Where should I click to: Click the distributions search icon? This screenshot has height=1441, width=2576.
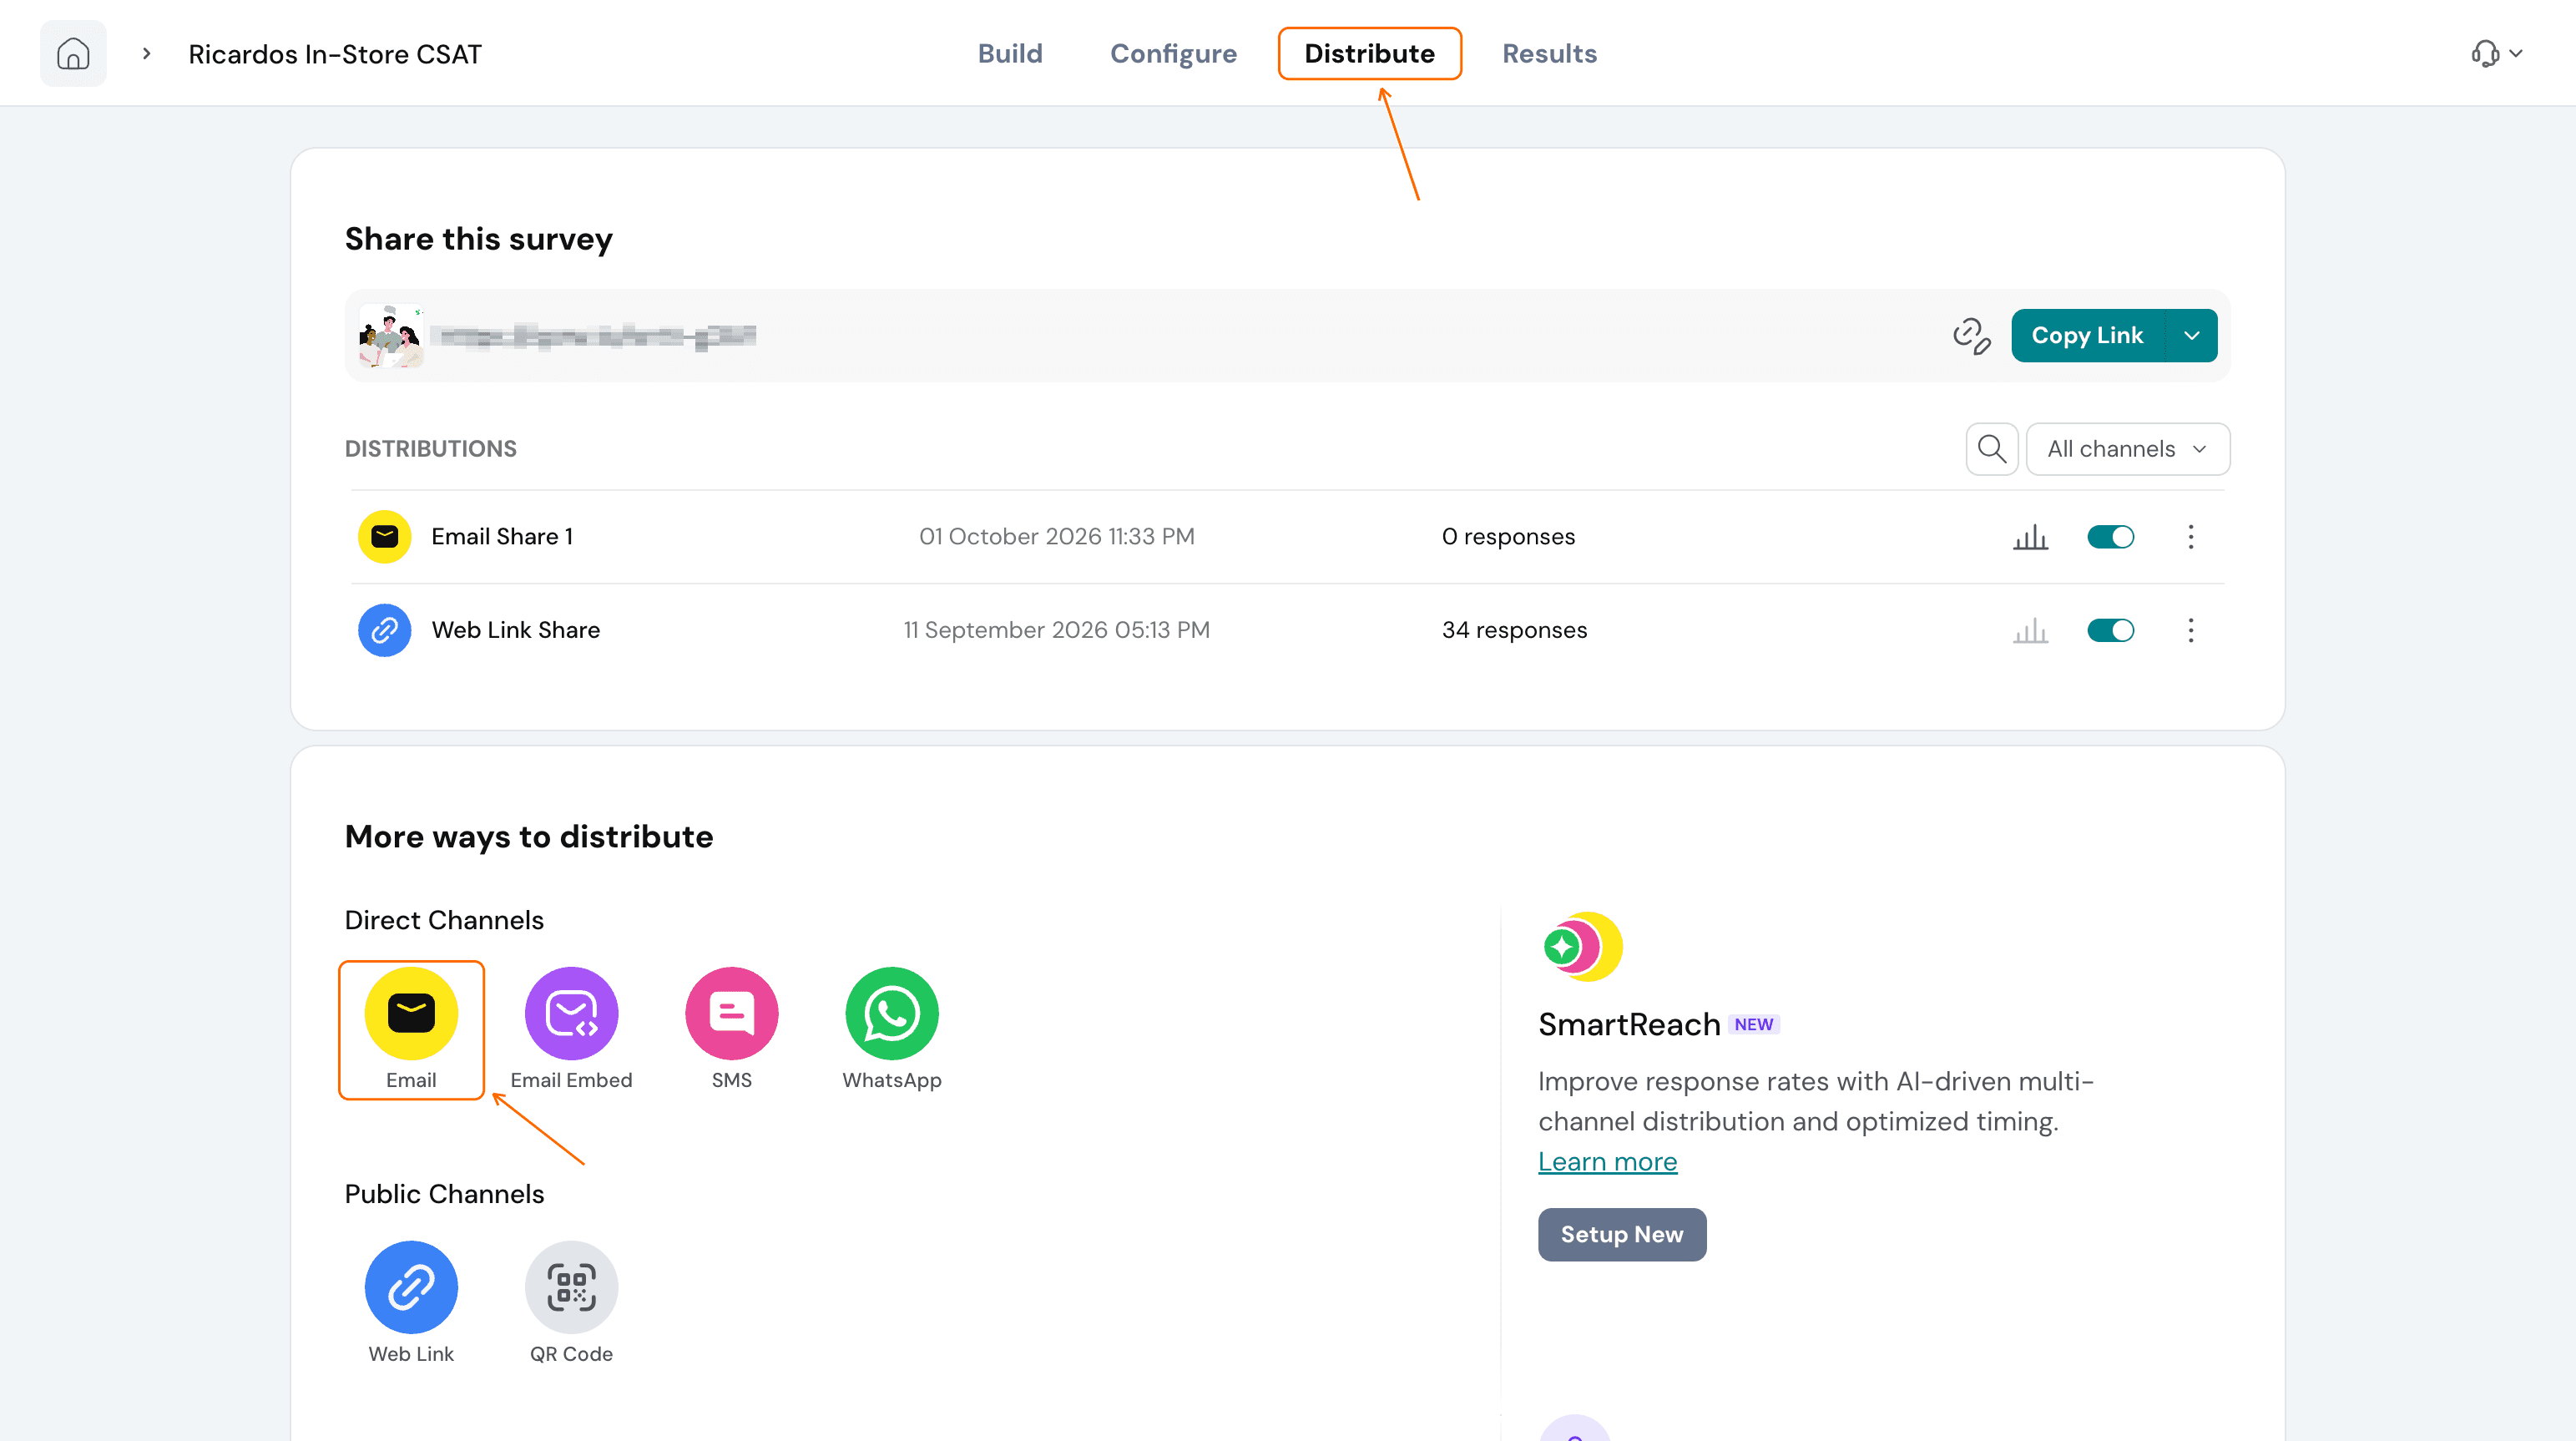click(x=1991, y=449)
